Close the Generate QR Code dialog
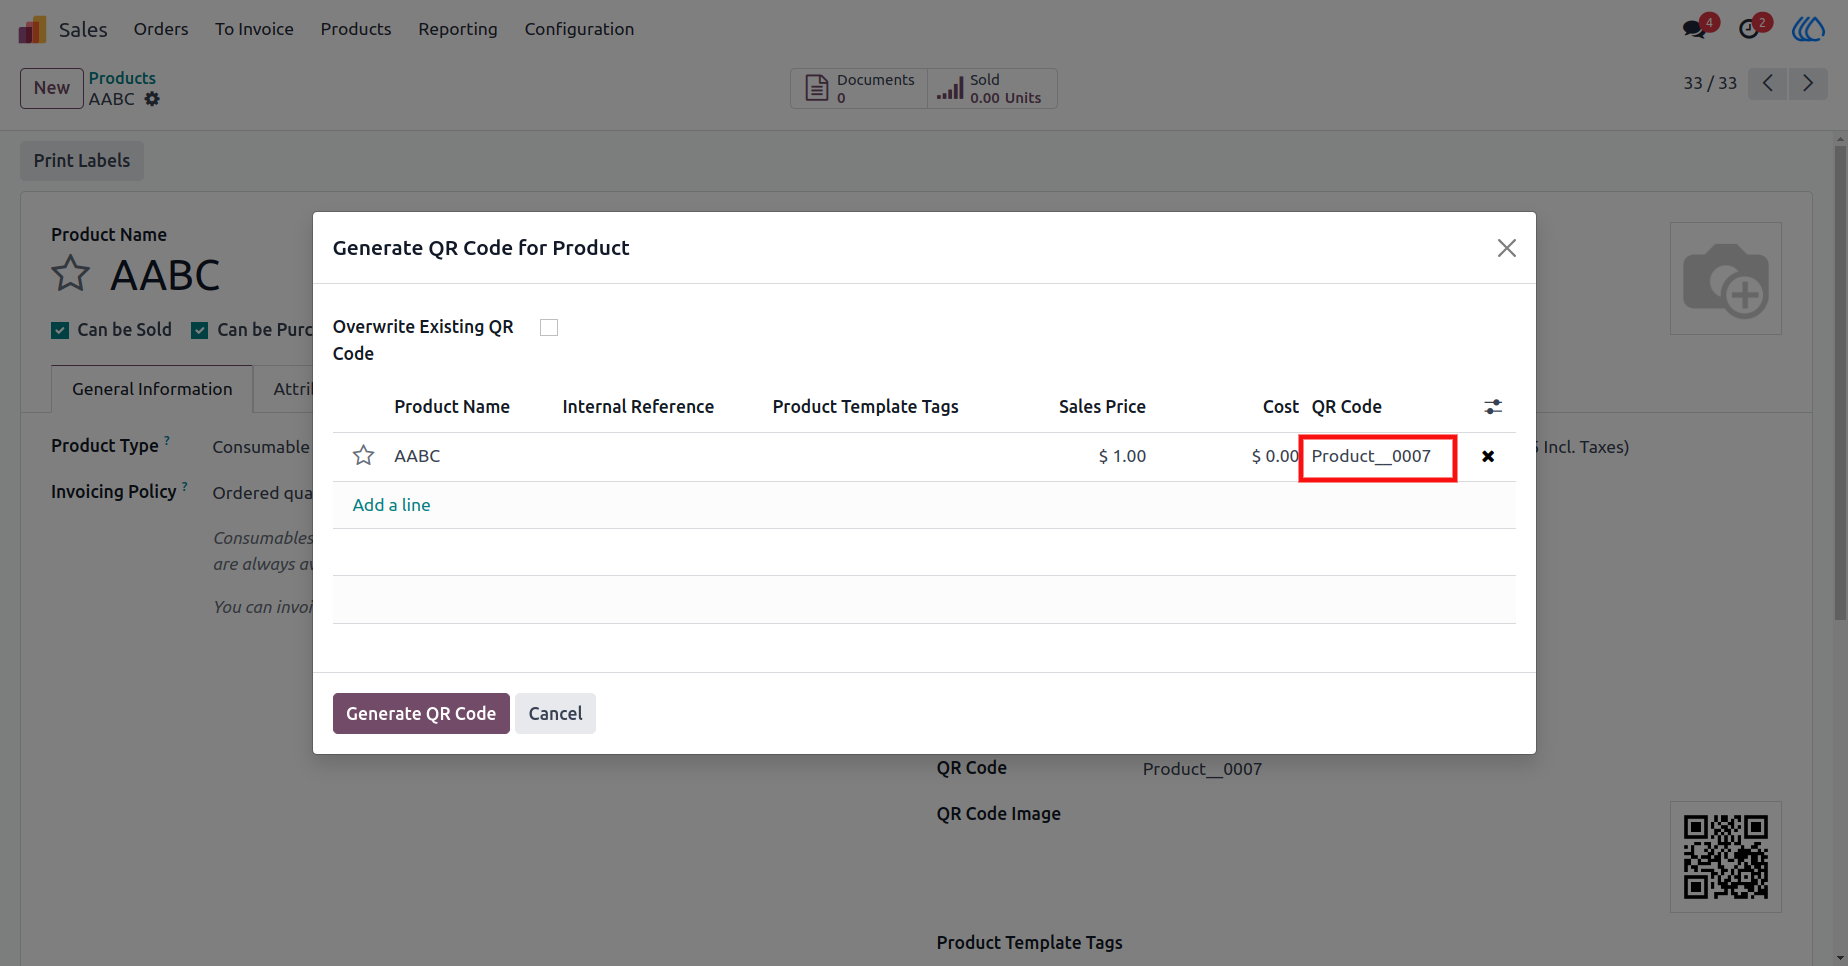 (x=1507, y=248)
